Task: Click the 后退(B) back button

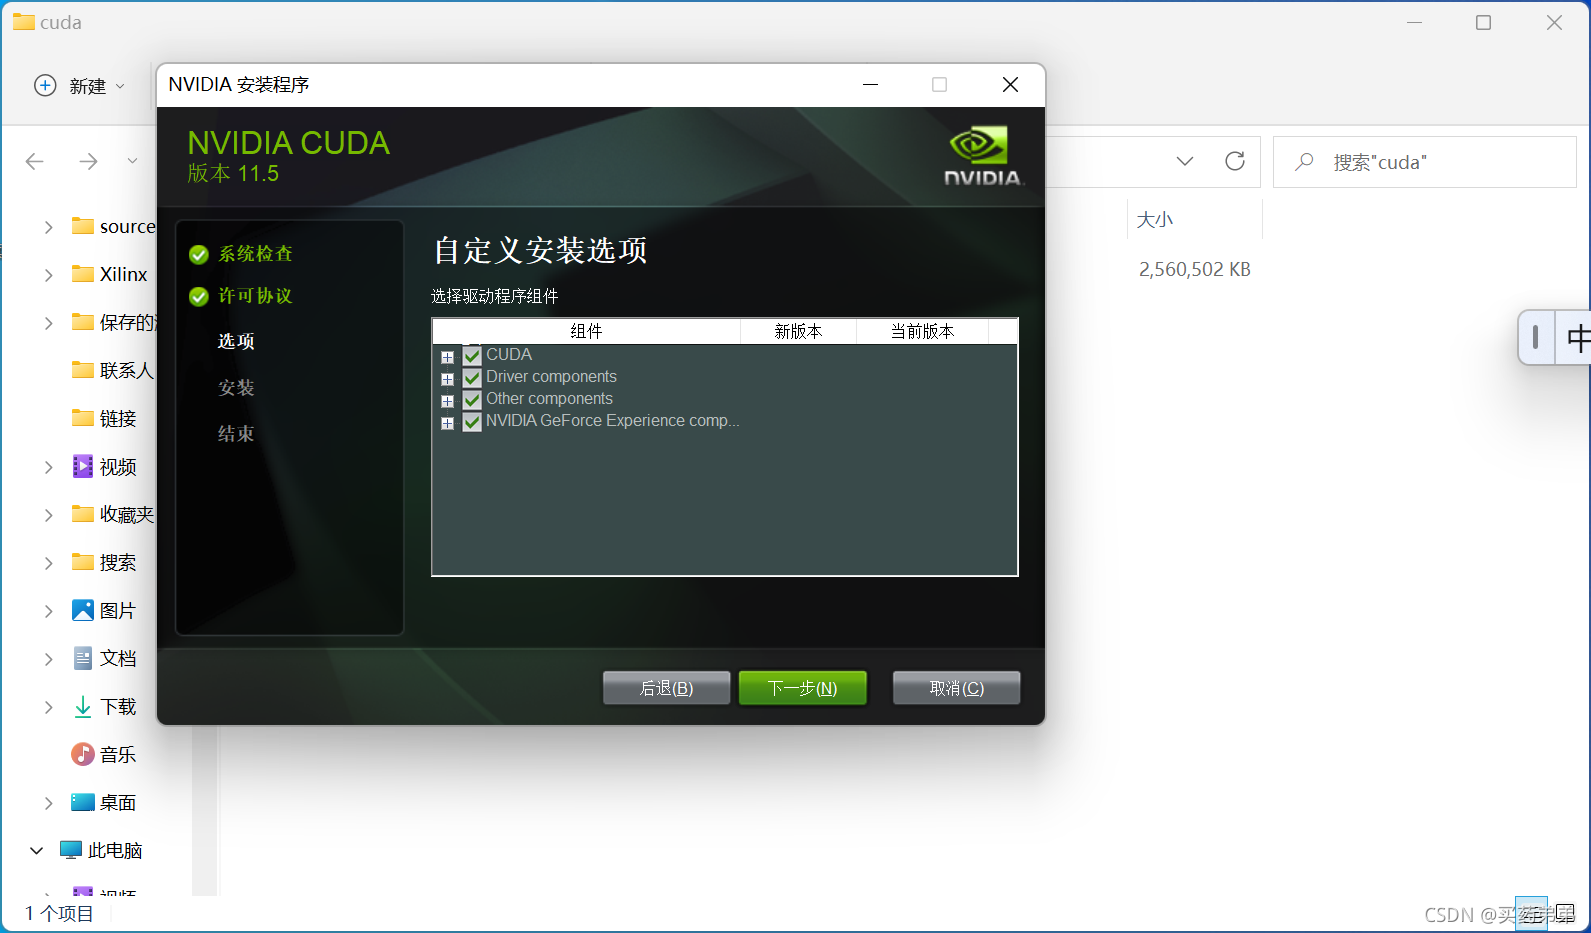Action: pyautogui.click(x=666, y=688)
